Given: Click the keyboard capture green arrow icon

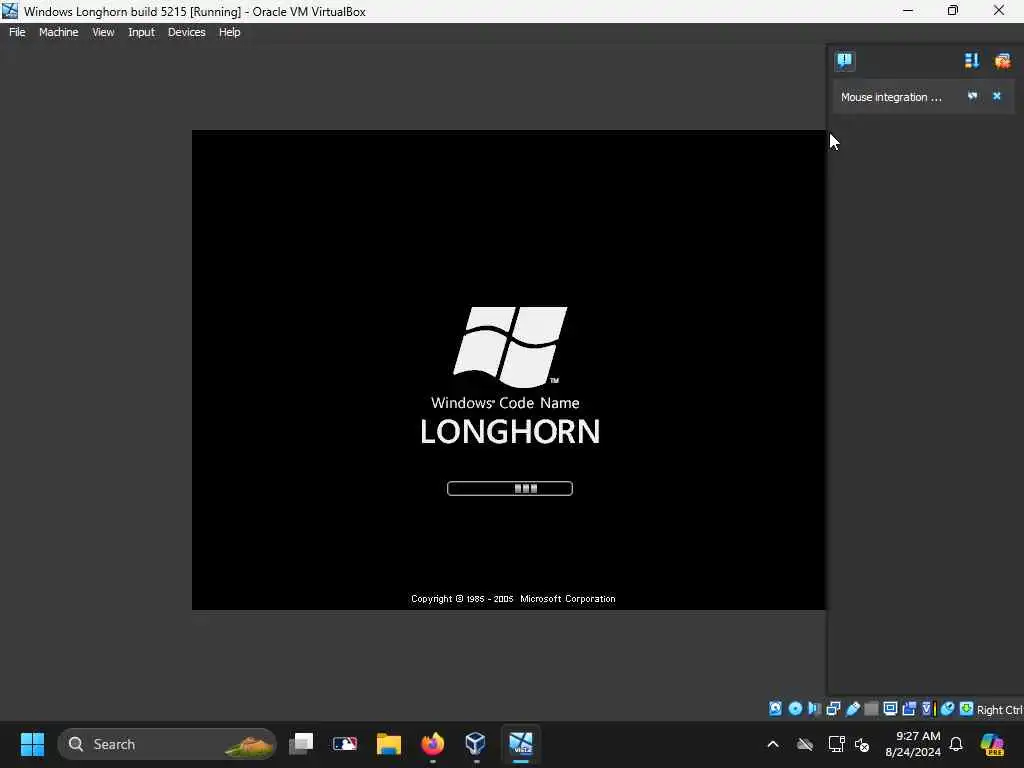Looking at the screenshot, I should 967,709.
